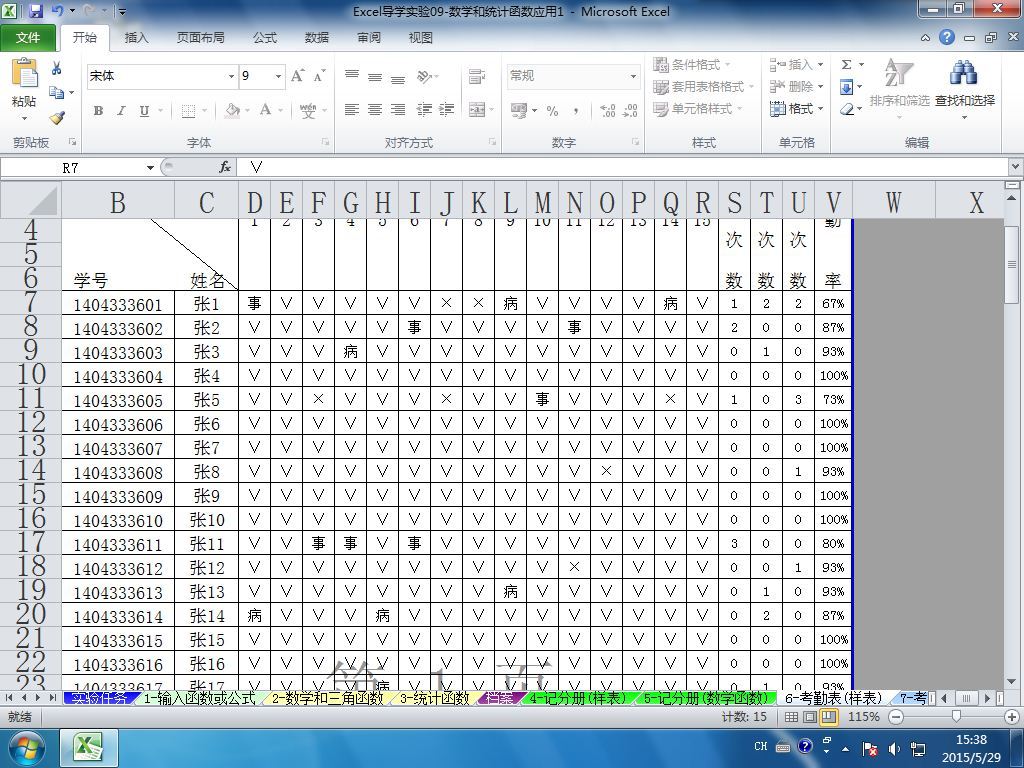
Task: Click the zoom slider handle
Action: click(x=956, y=717)
